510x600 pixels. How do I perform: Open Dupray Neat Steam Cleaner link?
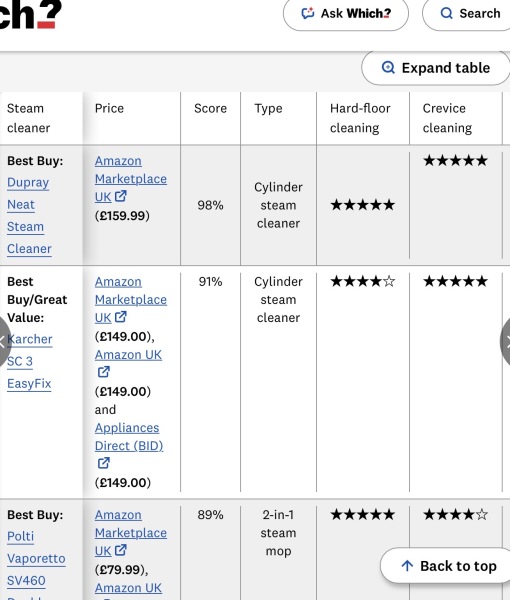point(29,215)
